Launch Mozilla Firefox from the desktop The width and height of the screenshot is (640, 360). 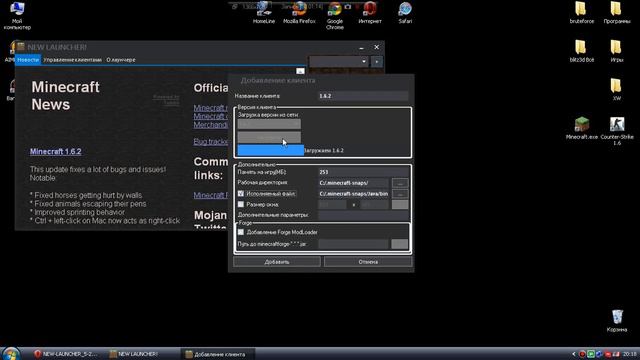click(299, 13)
